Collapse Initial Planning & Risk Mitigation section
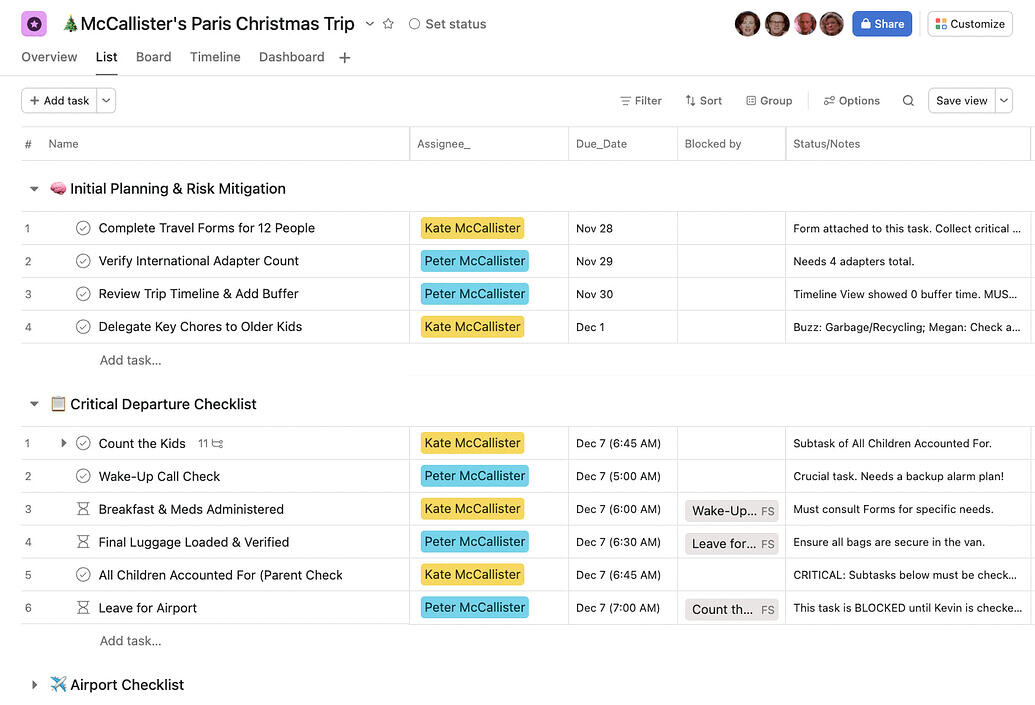Viewport: 1035px width, 705px height. click(34, 189)
